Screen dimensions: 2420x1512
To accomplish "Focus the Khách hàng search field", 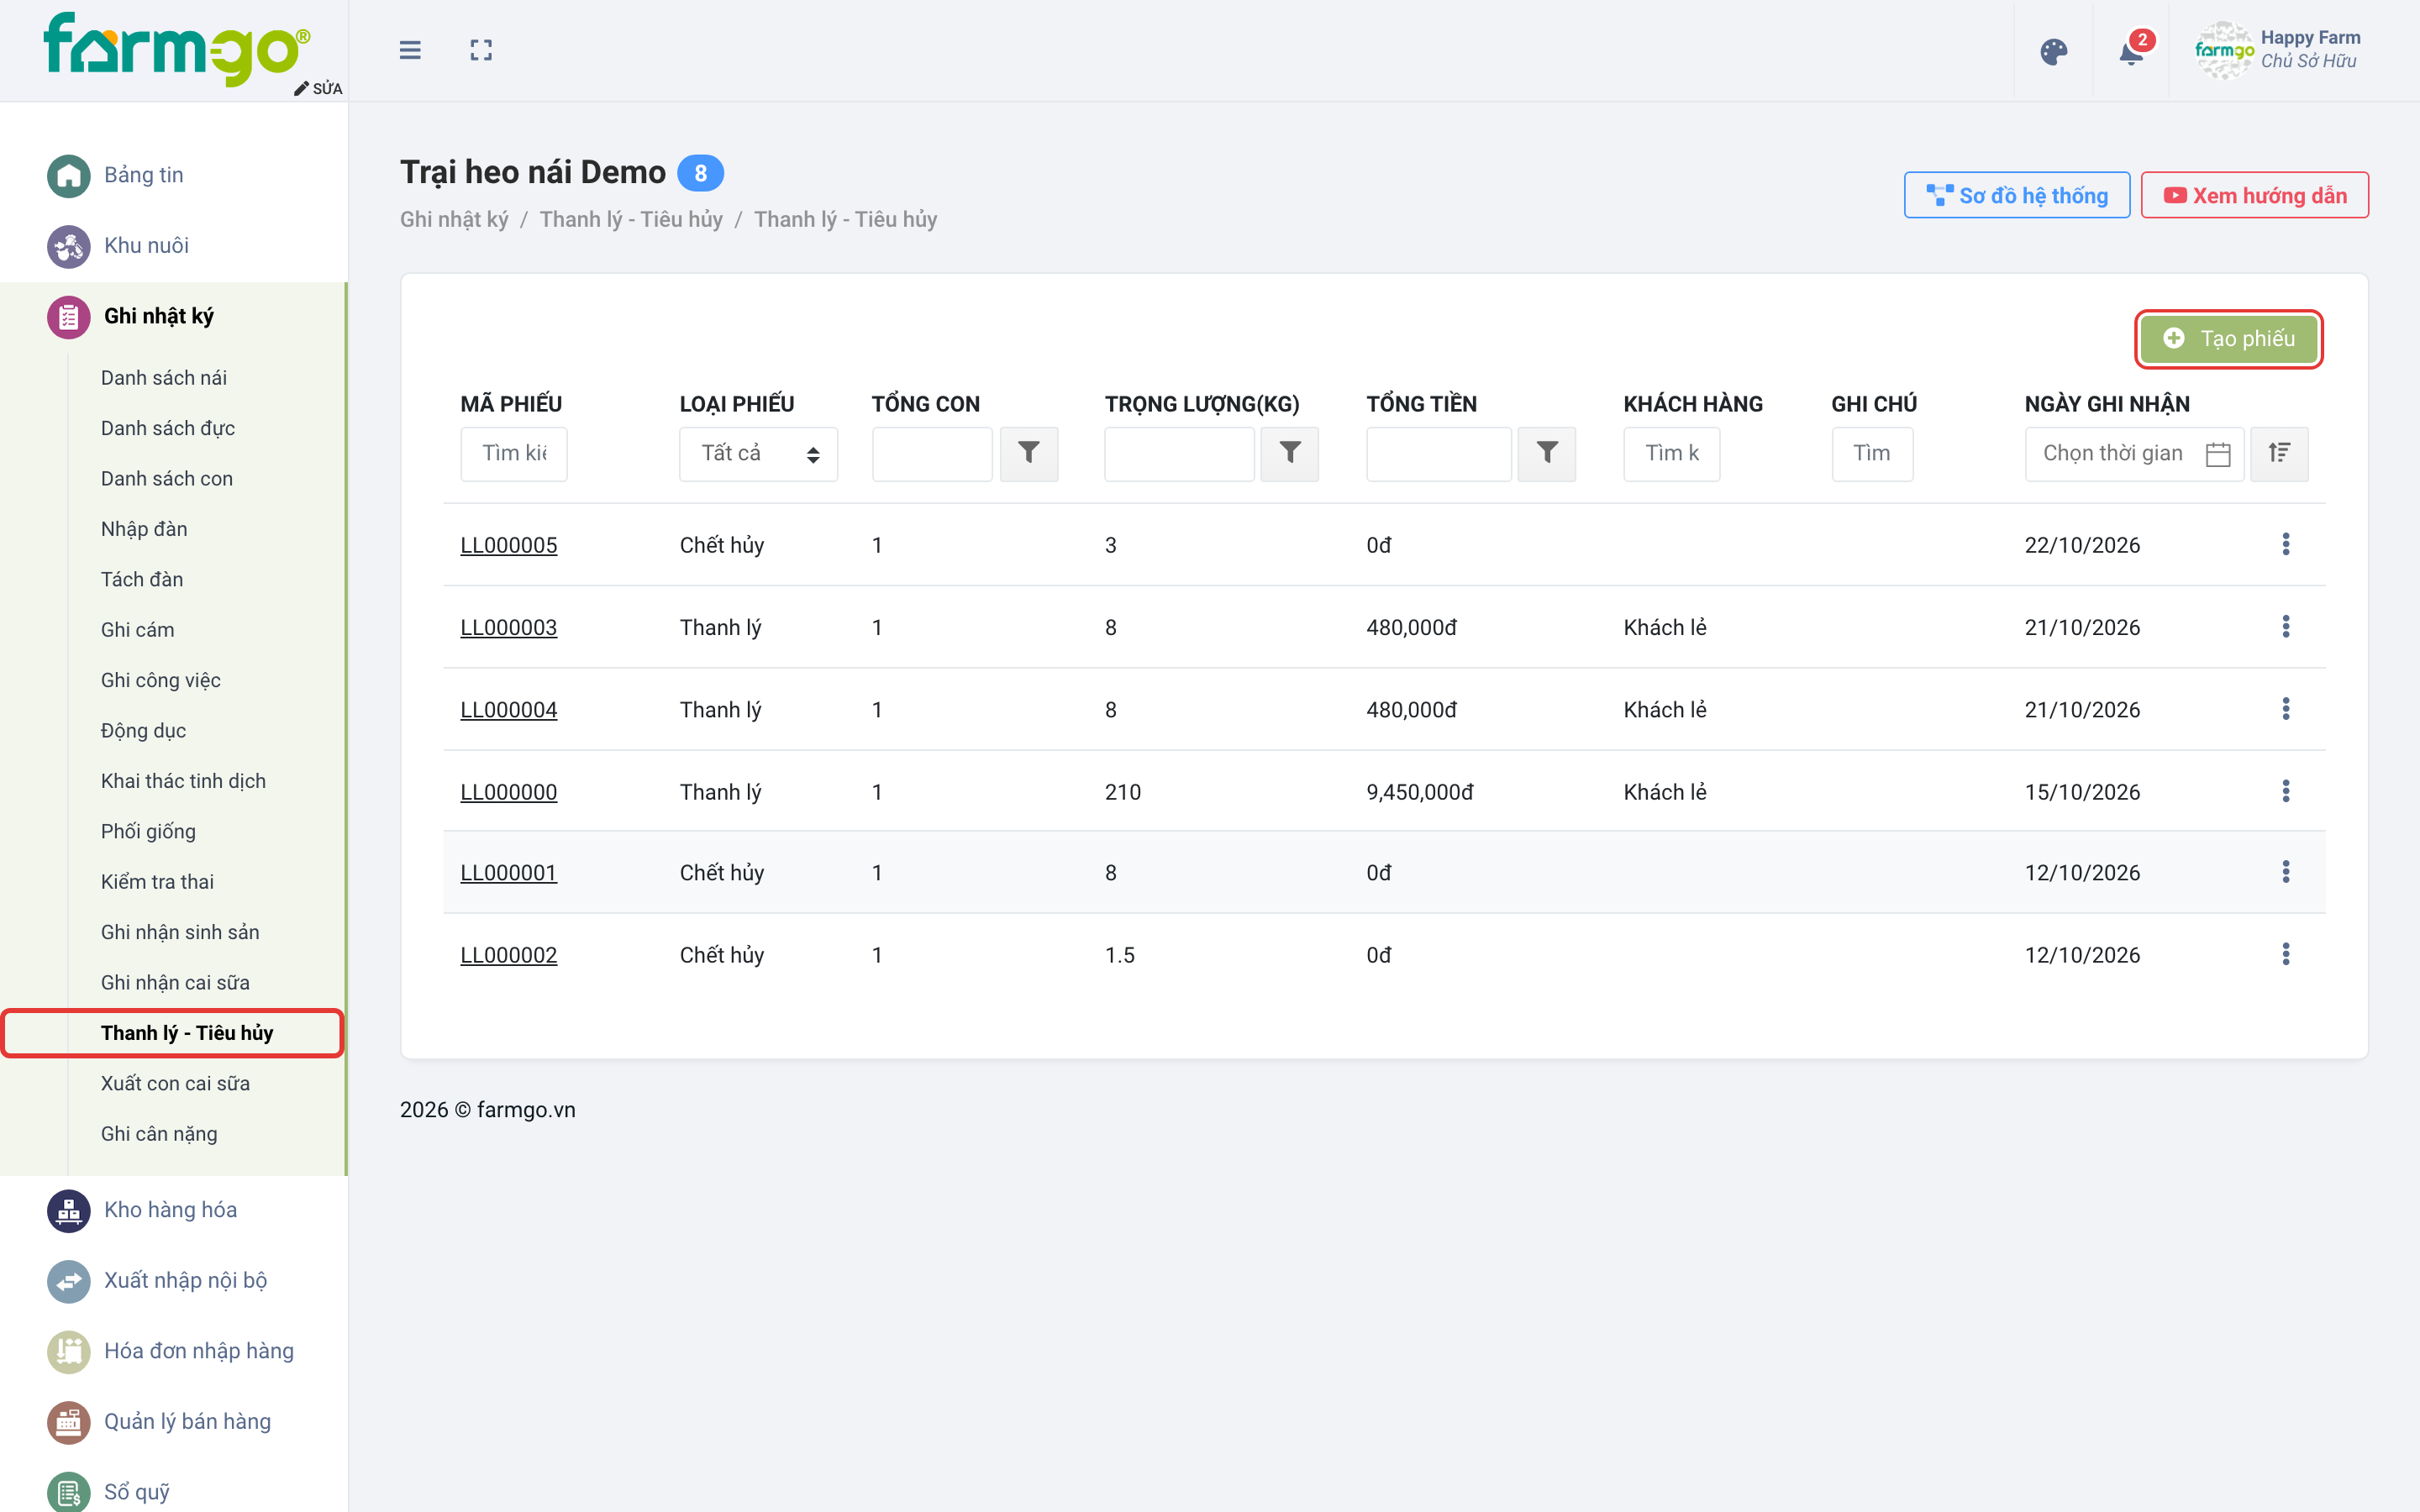I will point(1671,454).
